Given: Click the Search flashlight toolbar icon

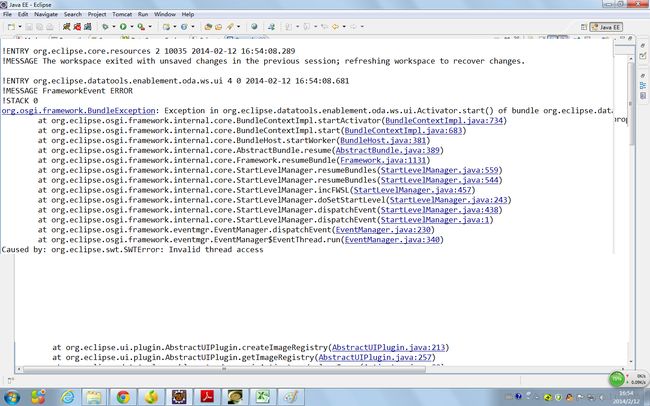Looking at the screenshot, I should [230, 27].
